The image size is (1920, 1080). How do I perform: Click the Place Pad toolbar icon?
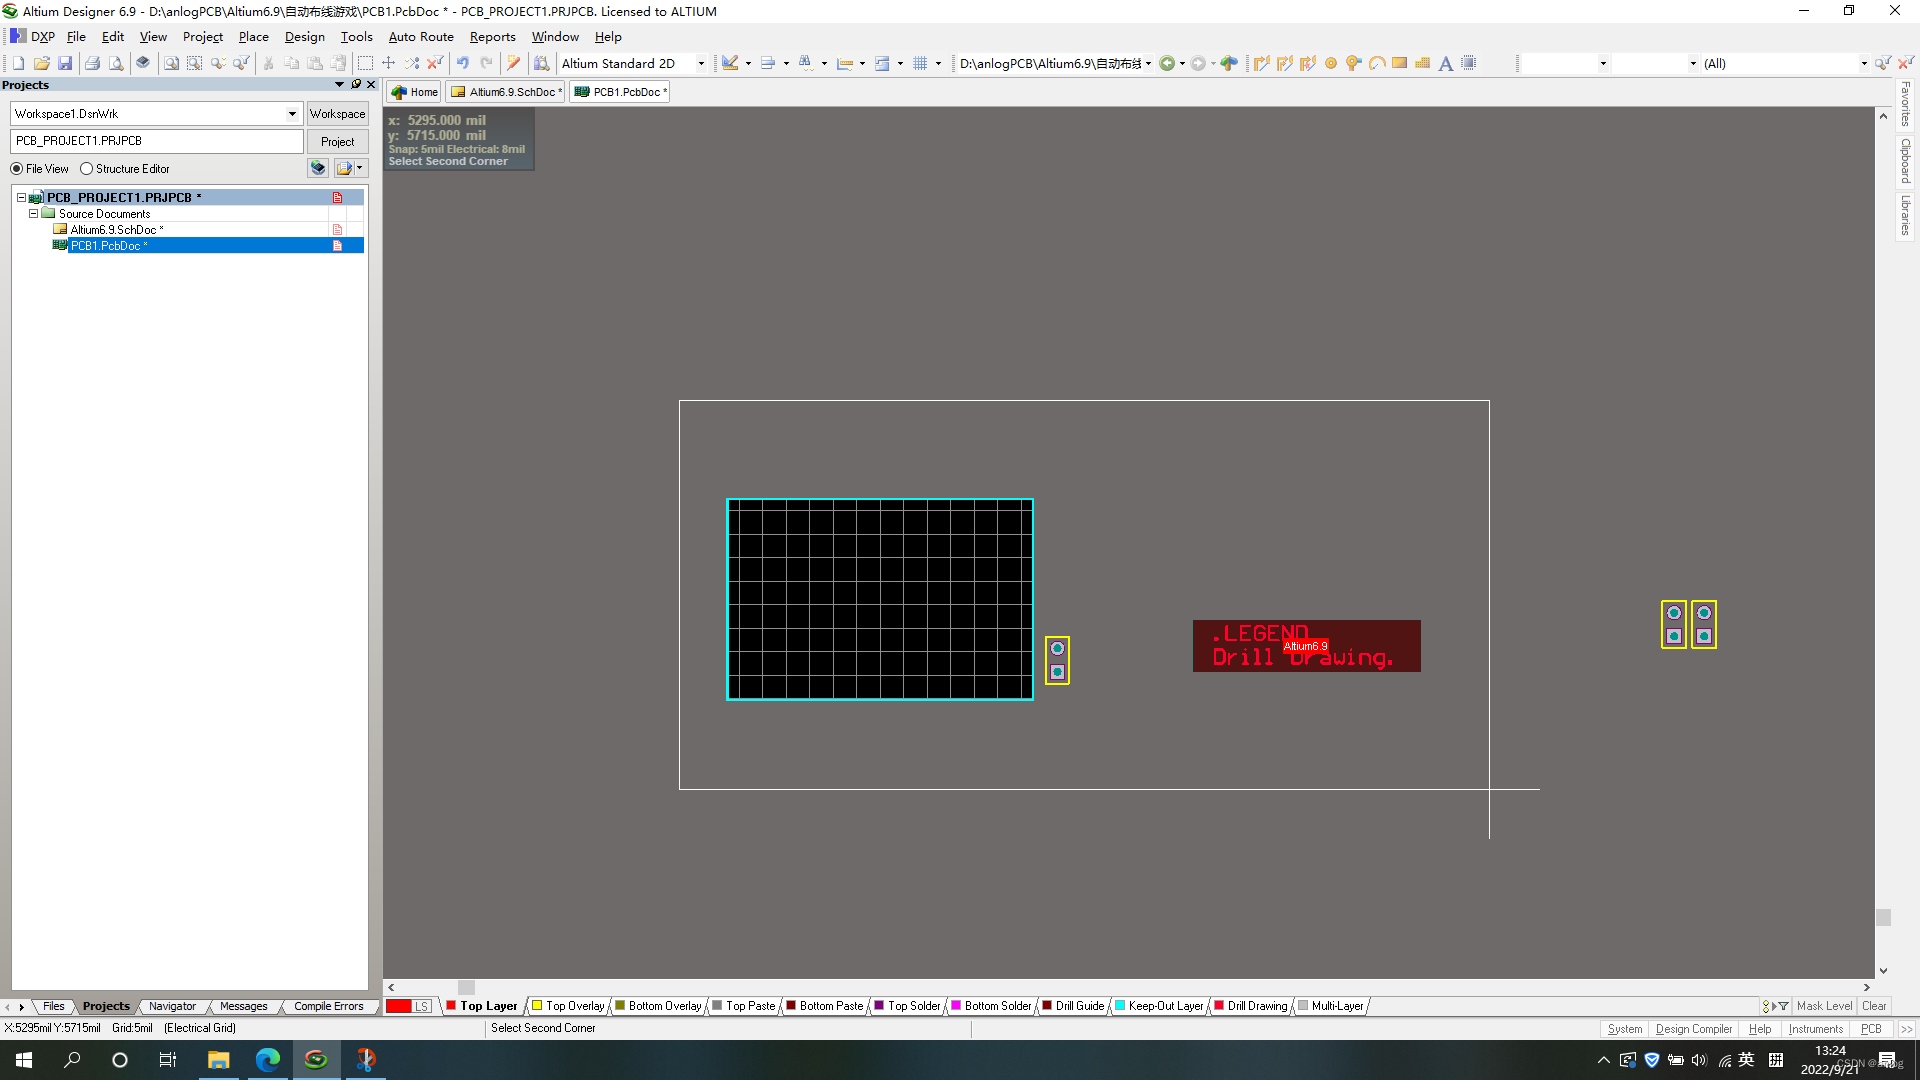click(1331, 63)
